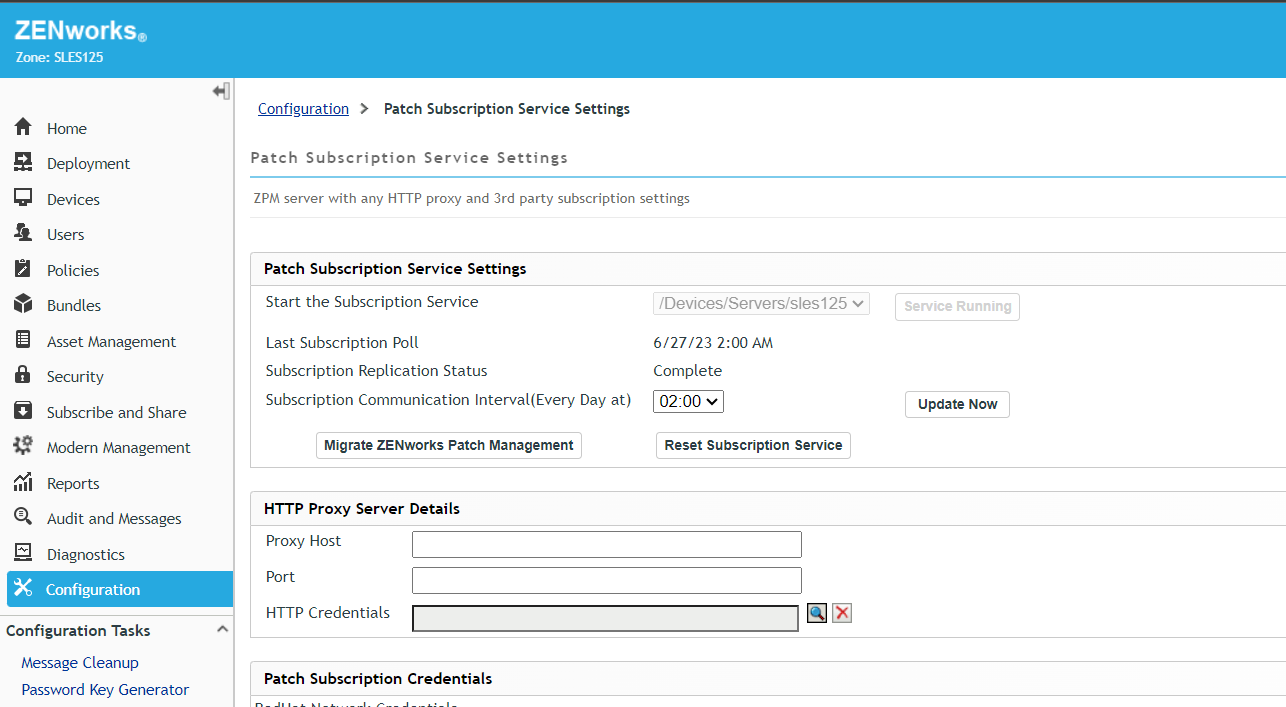Select the Home icon in the sidebar
Image resolution: width=1286 pixels, height=707 pixels.
point(22,128)
